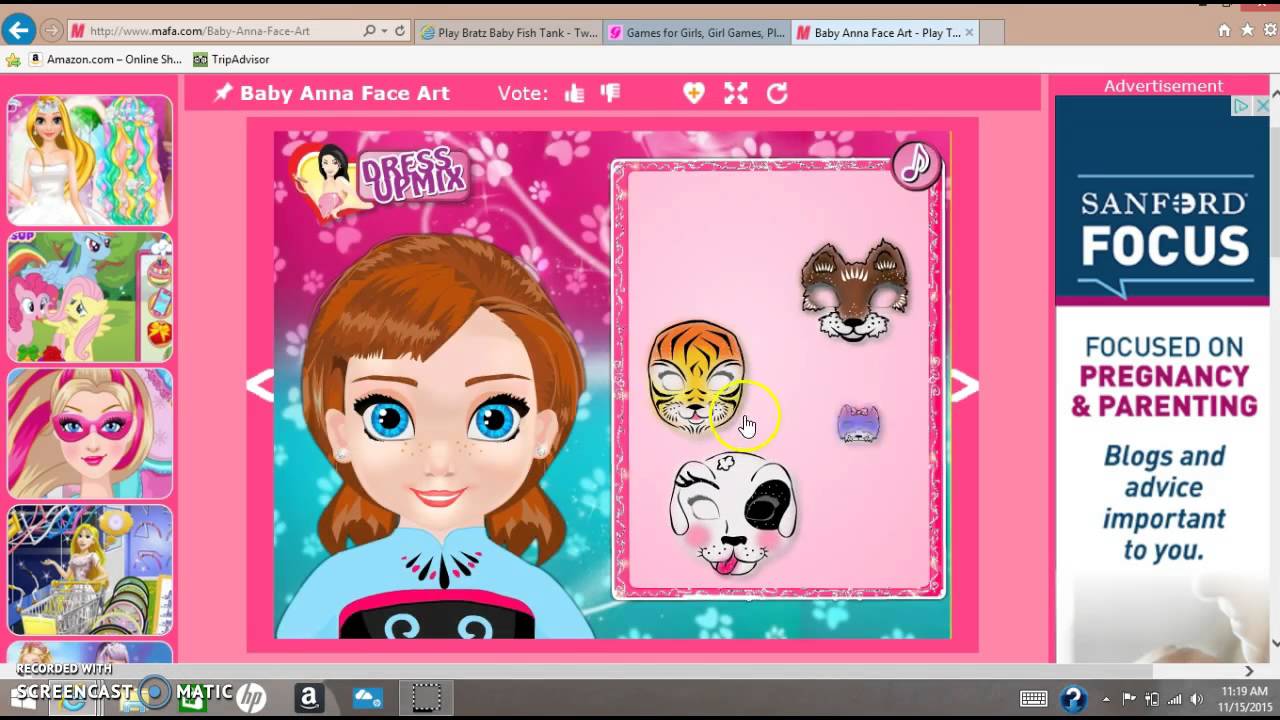Open the shopping cart princess game thumbnail

click(x=90, y=570)
